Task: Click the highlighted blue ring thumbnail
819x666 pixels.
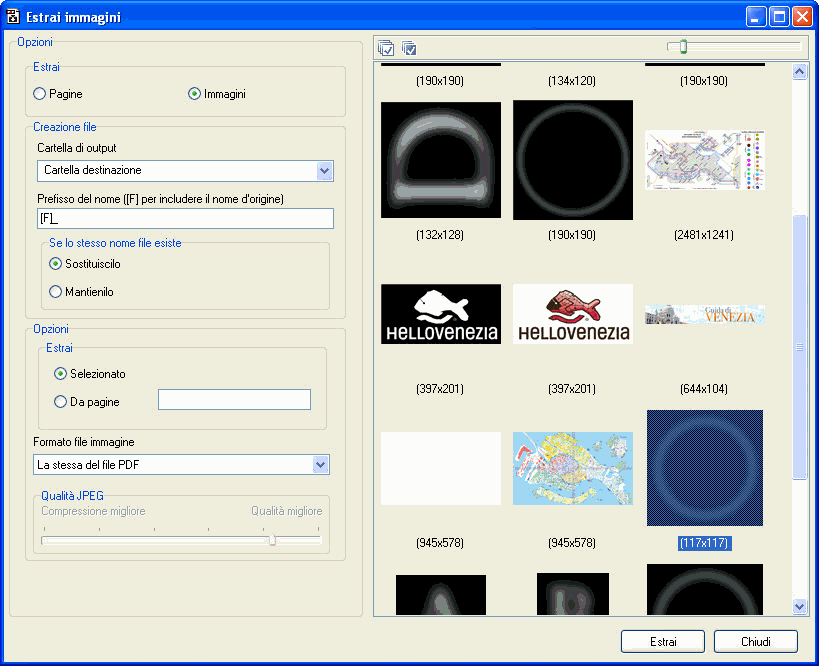Action: tap(705, 468)
